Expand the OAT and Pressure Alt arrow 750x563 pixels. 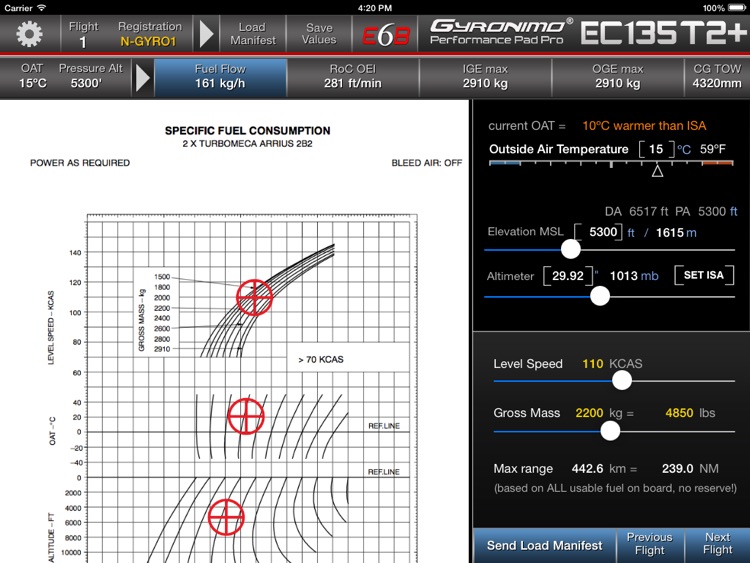click(x=142, y=77)
